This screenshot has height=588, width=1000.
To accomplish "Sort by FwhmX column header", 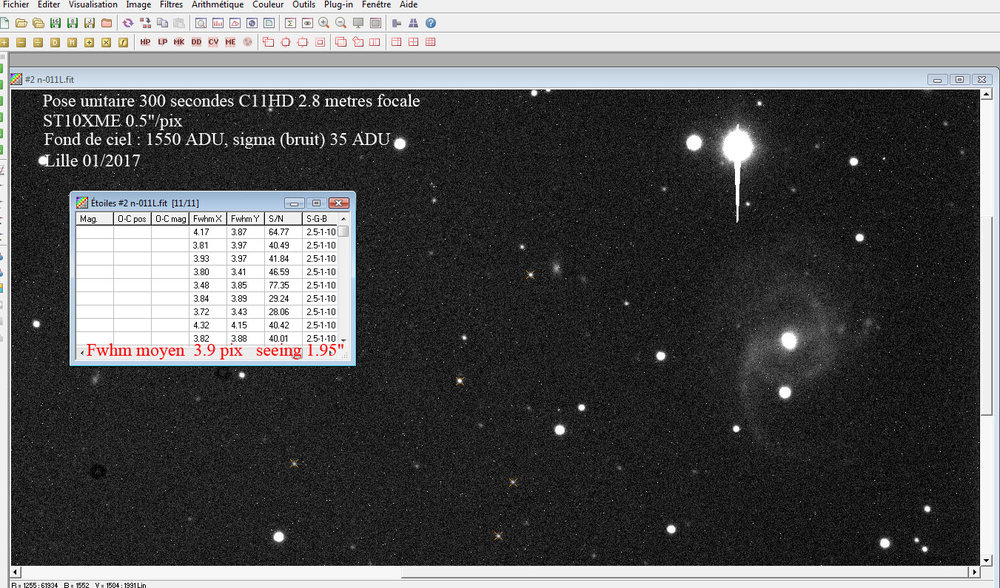I will pyautogui.click(x=208, y=219).
